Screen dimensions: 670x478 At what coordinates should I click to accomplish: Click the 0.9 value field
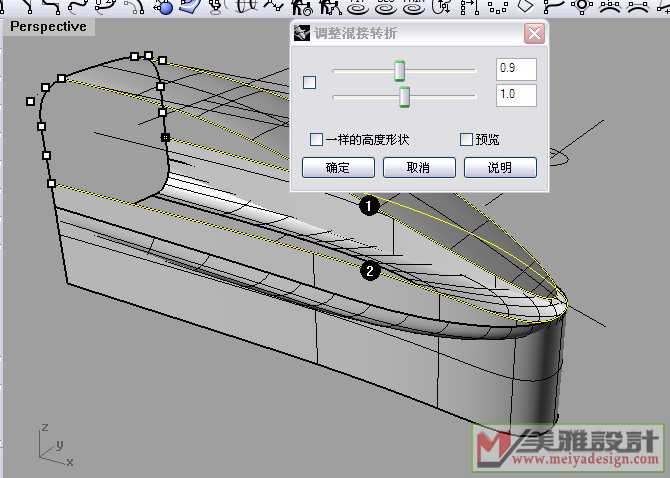pyautogui.click(x=516, y=69)
